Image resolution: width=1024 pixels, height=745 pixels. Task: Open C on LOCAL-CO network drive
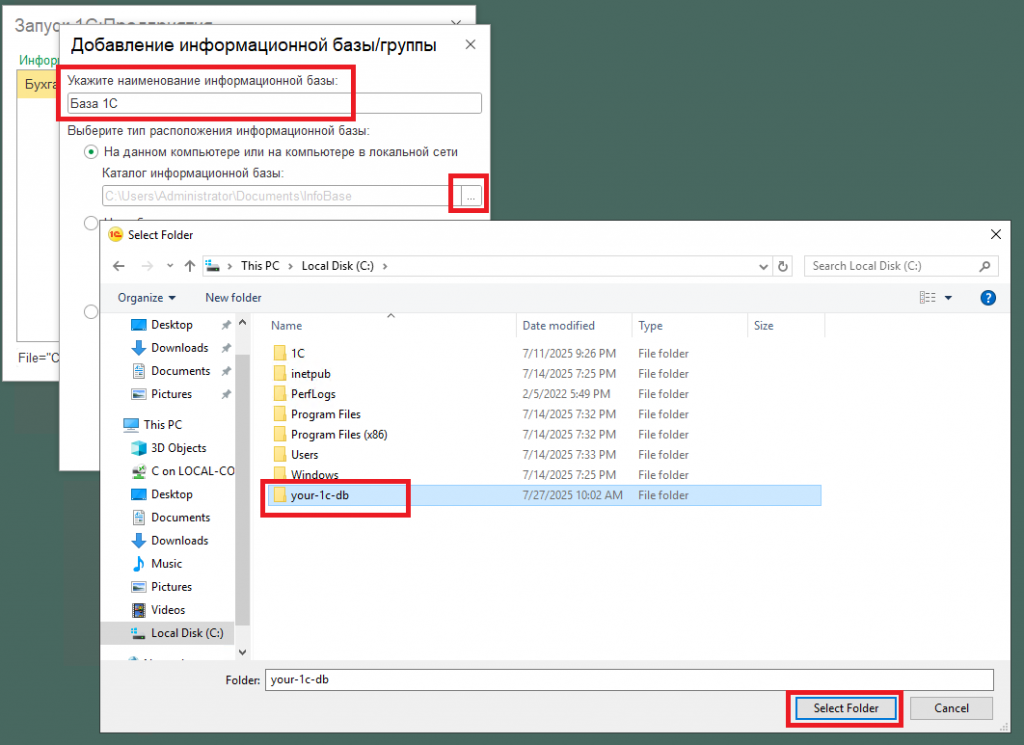coord(183,471)
